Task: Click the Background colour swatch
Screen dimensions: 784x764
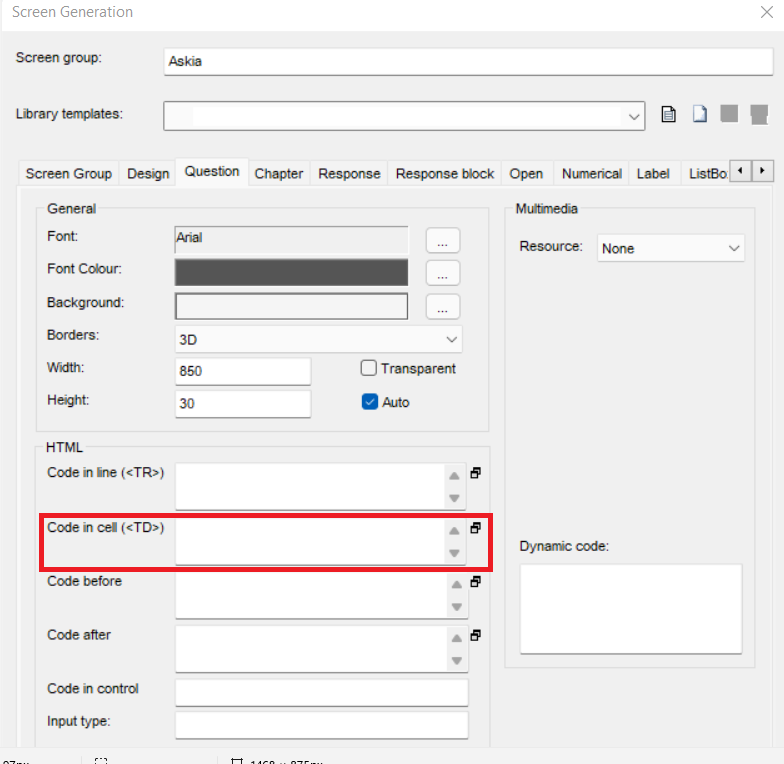Action: [x=291, y=306]
